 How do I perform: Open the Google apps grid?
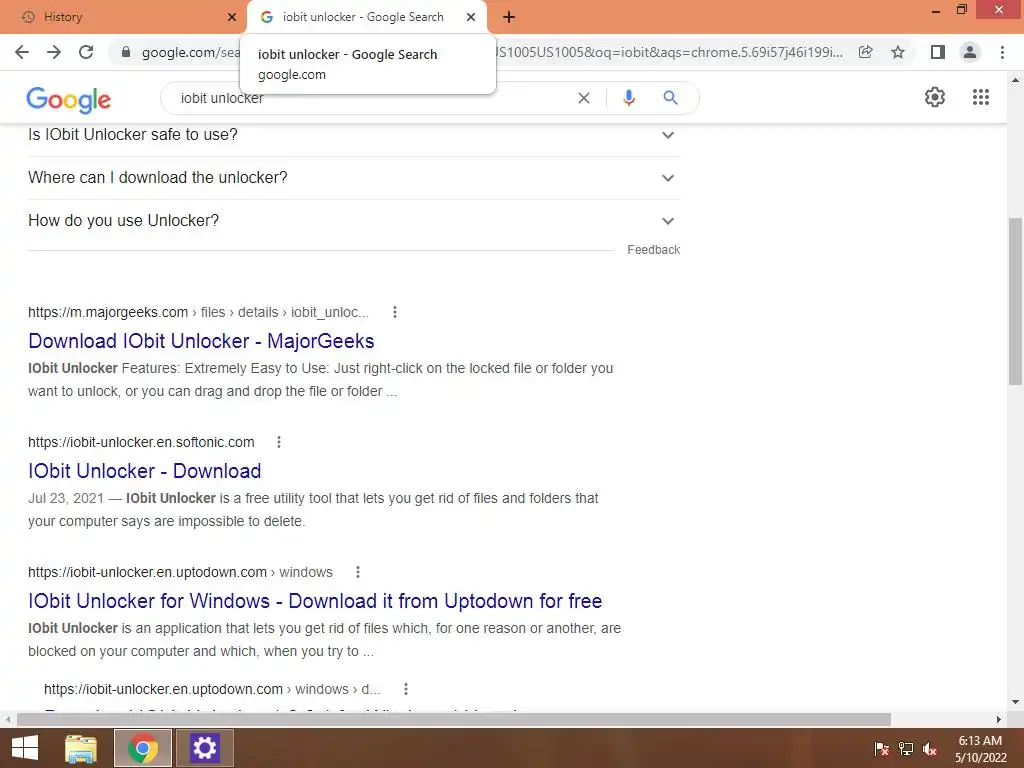pos(981,97)
